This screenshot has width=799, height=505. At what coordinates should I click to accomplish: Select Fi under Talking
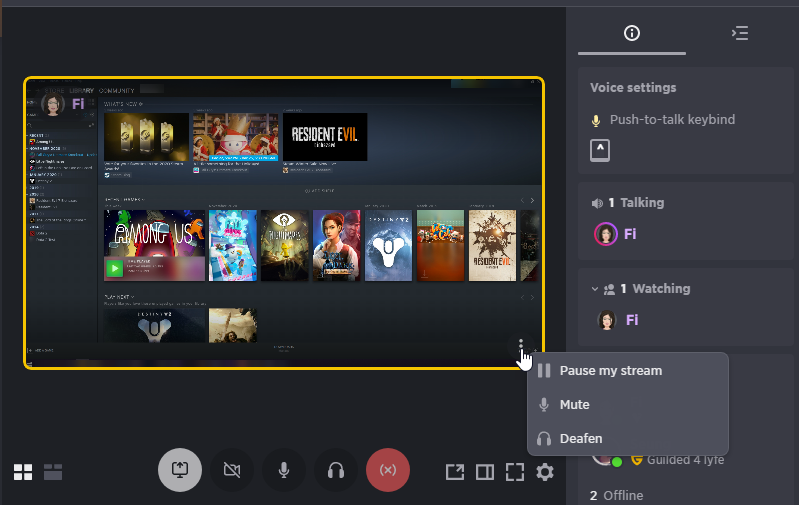pos(630,234)
